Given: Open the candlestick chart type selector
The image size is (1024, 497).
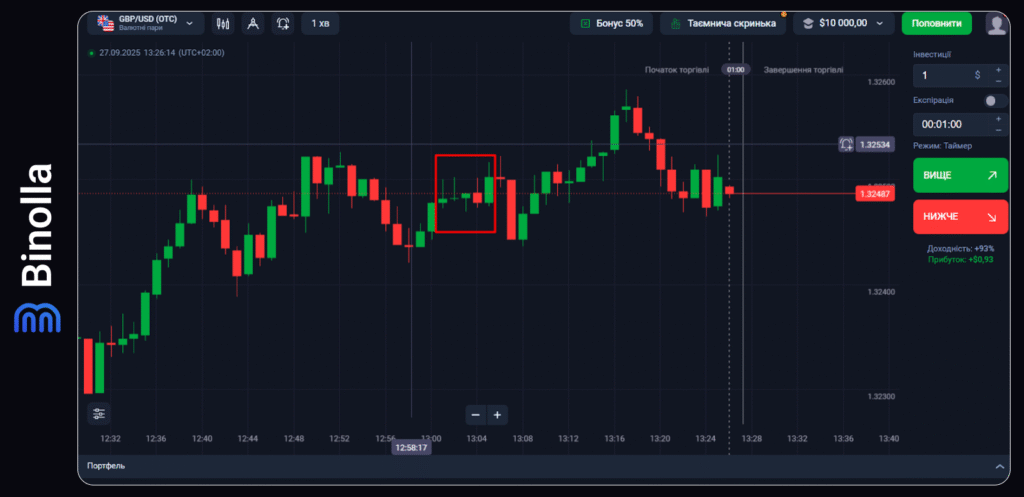Looking at the screenshot, I should coord(223,23).
